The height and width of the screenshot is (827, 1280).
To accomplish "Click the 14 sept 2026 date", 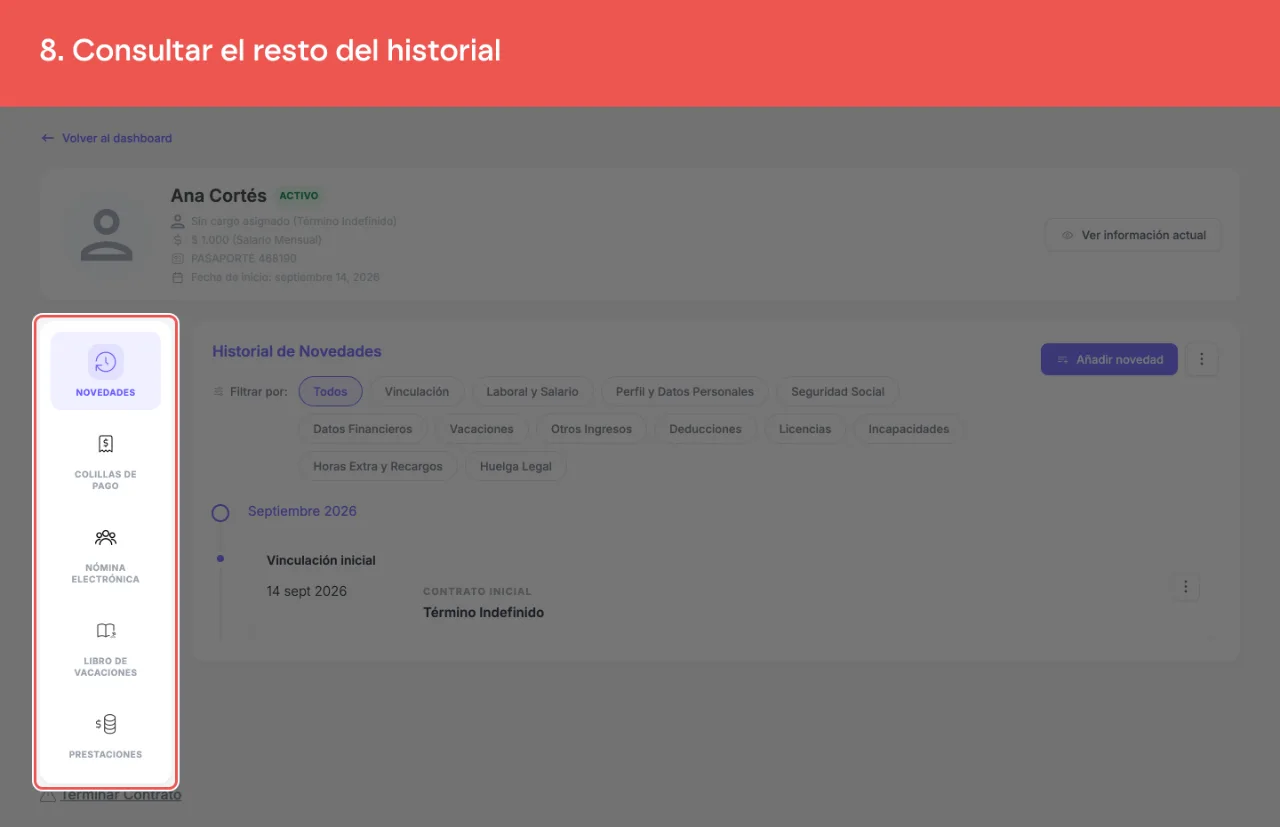I will [x=307, y=591].
